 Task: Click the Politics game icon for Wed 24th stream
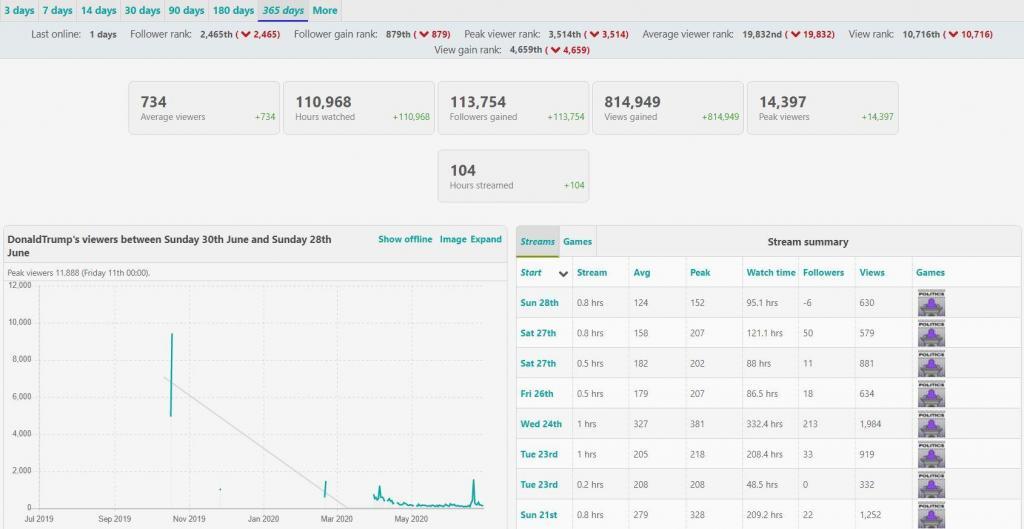pyautogui.click(x=931, y=424)
